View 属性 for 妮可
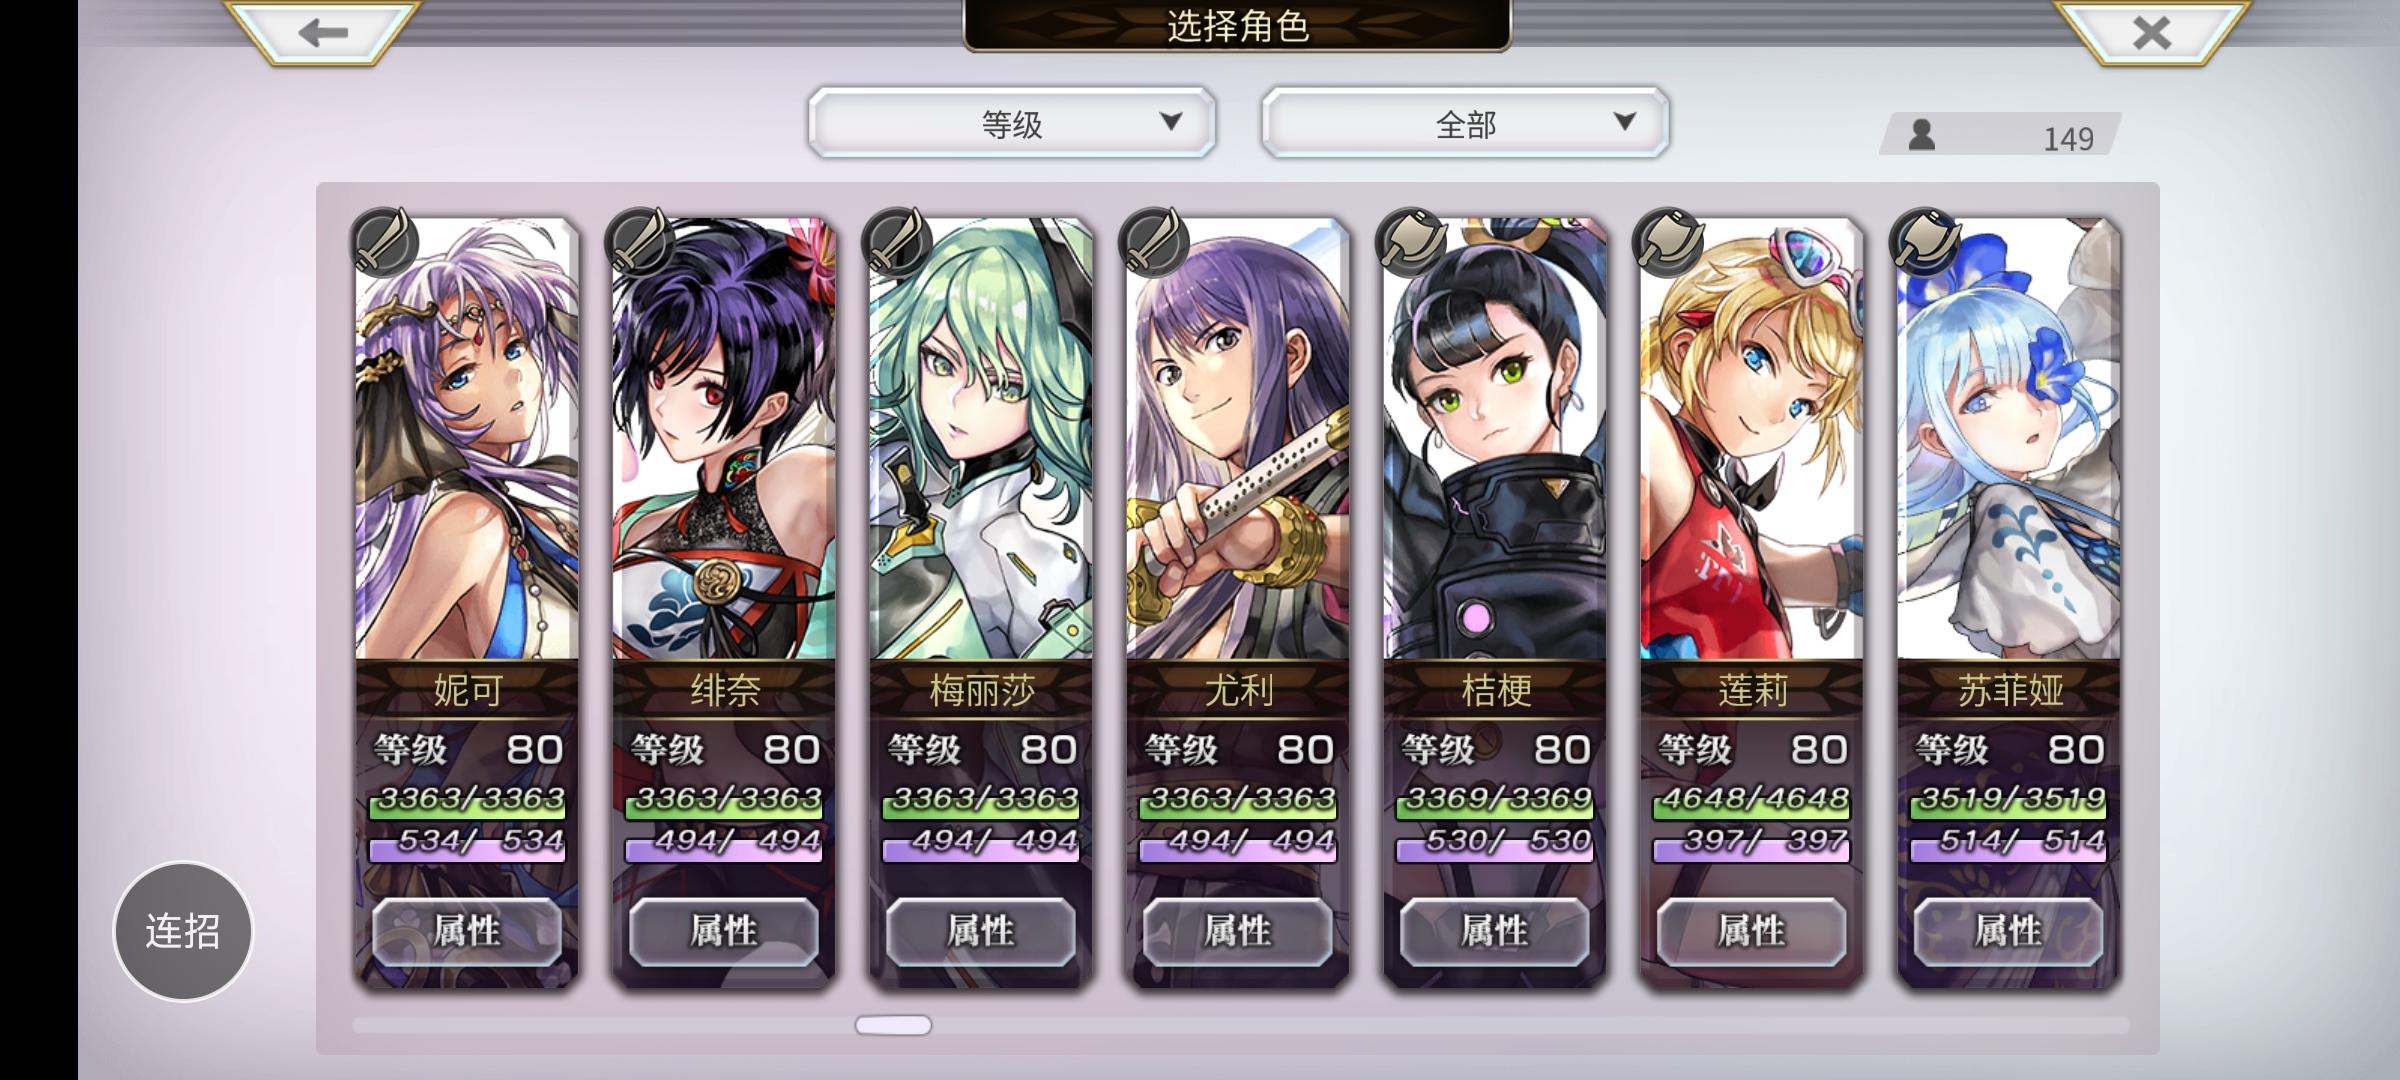Screen dimensions: 2400x1080 click(467, 931)
